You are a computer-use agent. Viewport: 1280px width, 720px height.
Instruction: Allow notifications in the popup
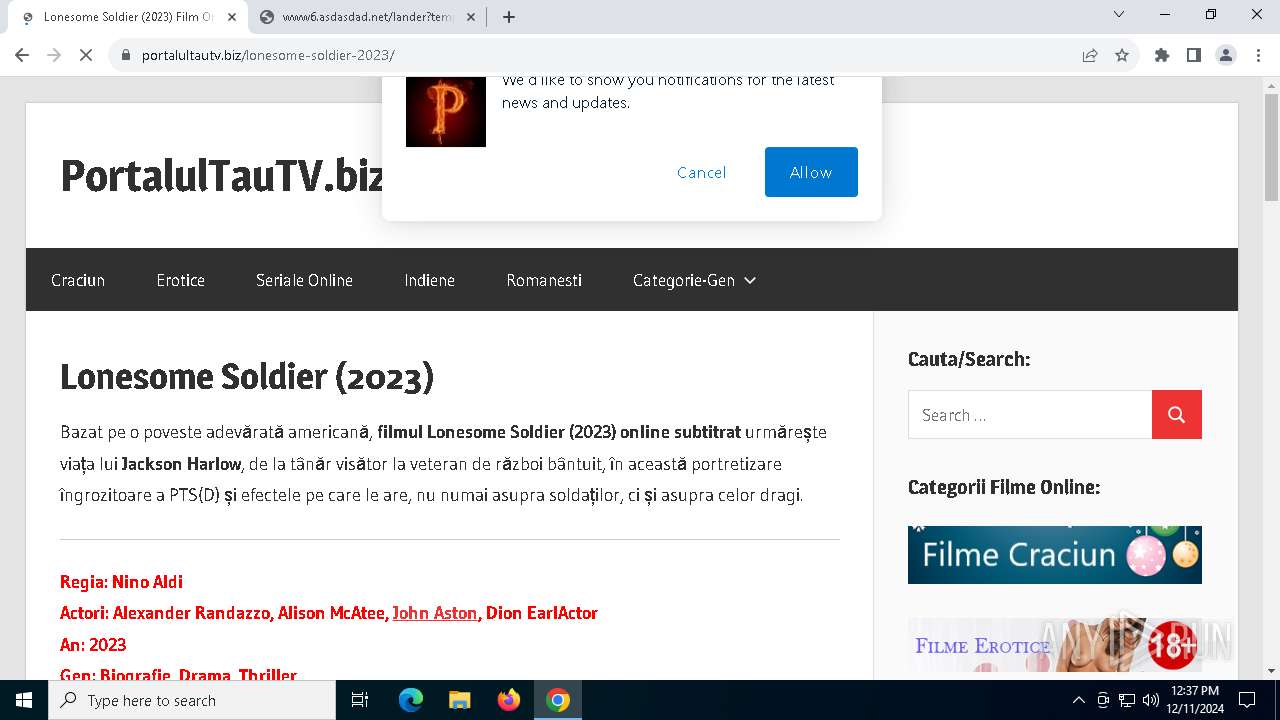pyautogui.click(x=811, y=172)
